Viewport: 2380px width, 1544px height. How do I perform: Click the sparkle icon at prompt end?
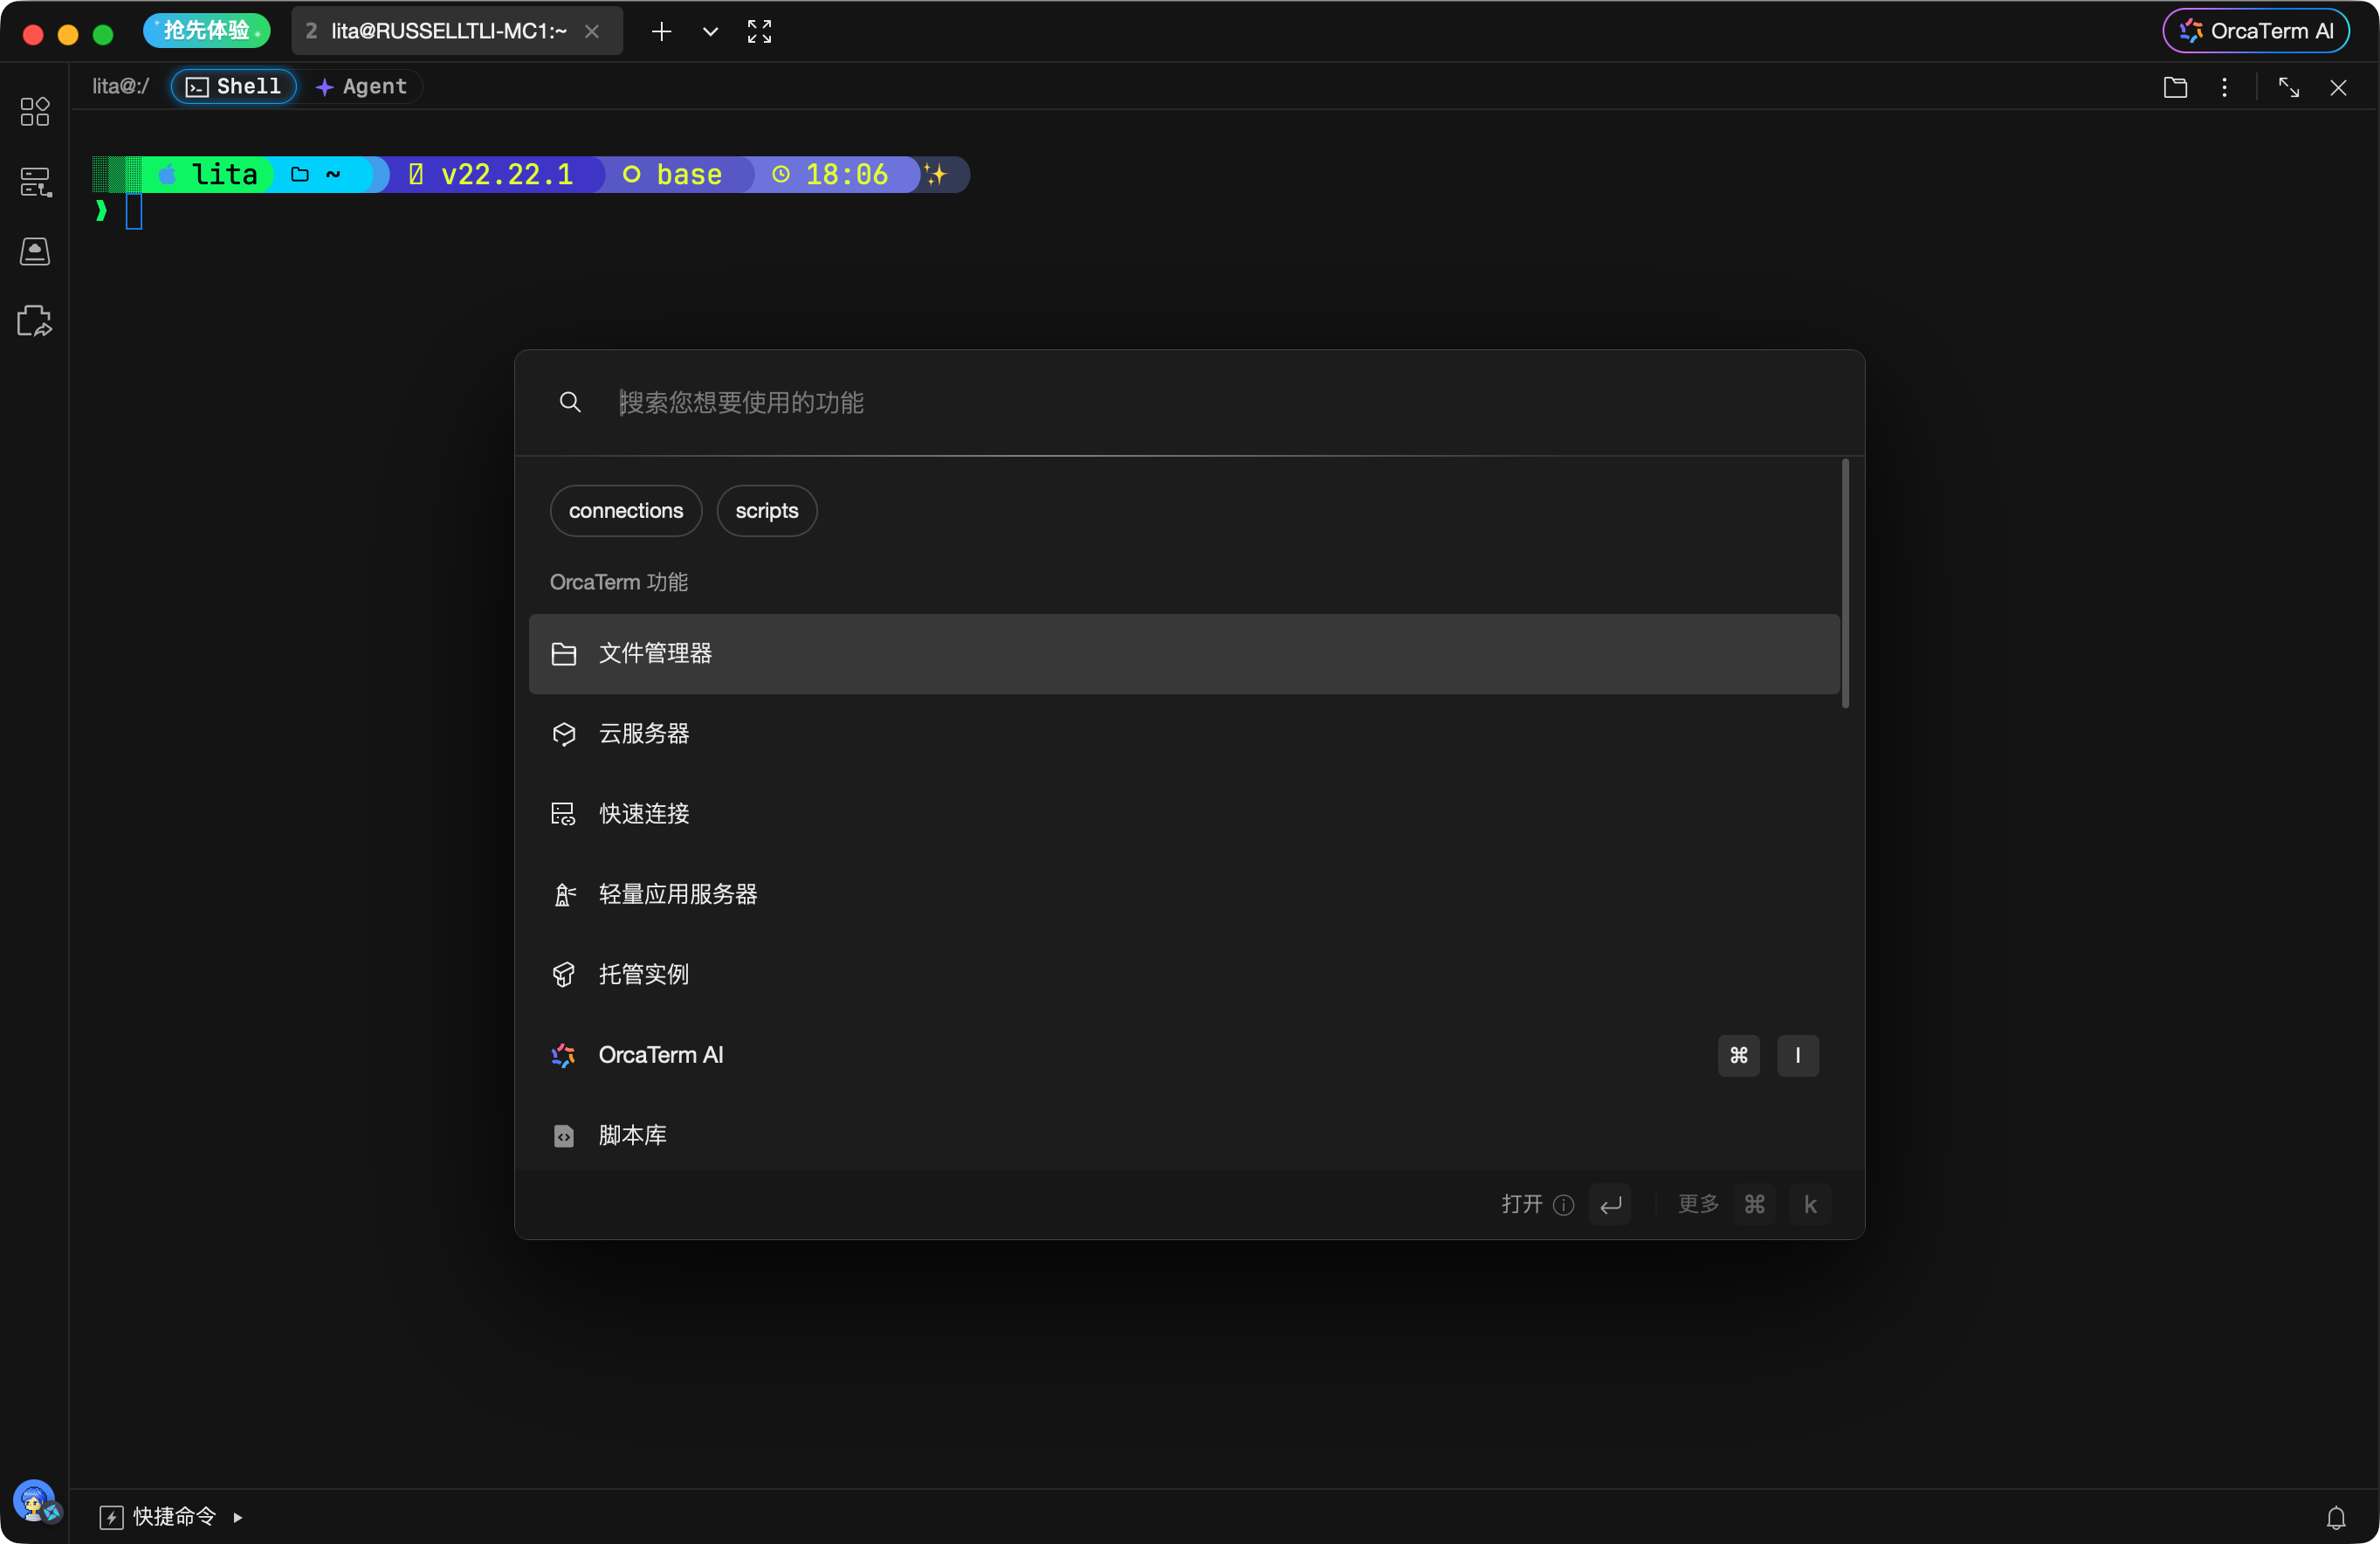pos(936,175)
